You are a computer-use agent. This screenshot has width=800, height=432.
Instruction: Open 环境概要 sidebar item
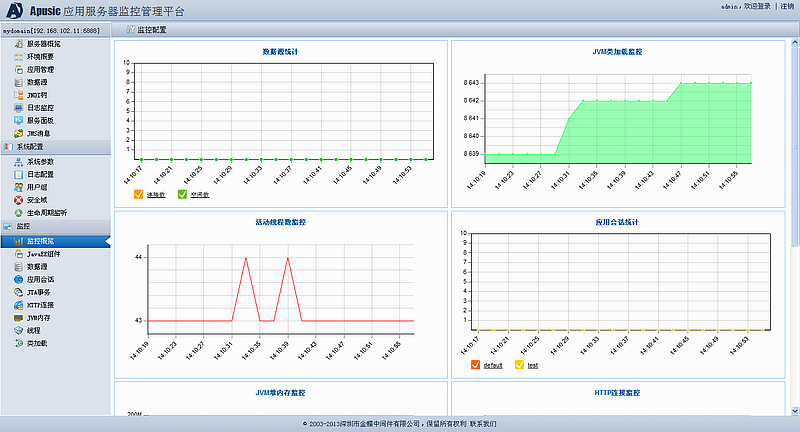click(40, 57)
